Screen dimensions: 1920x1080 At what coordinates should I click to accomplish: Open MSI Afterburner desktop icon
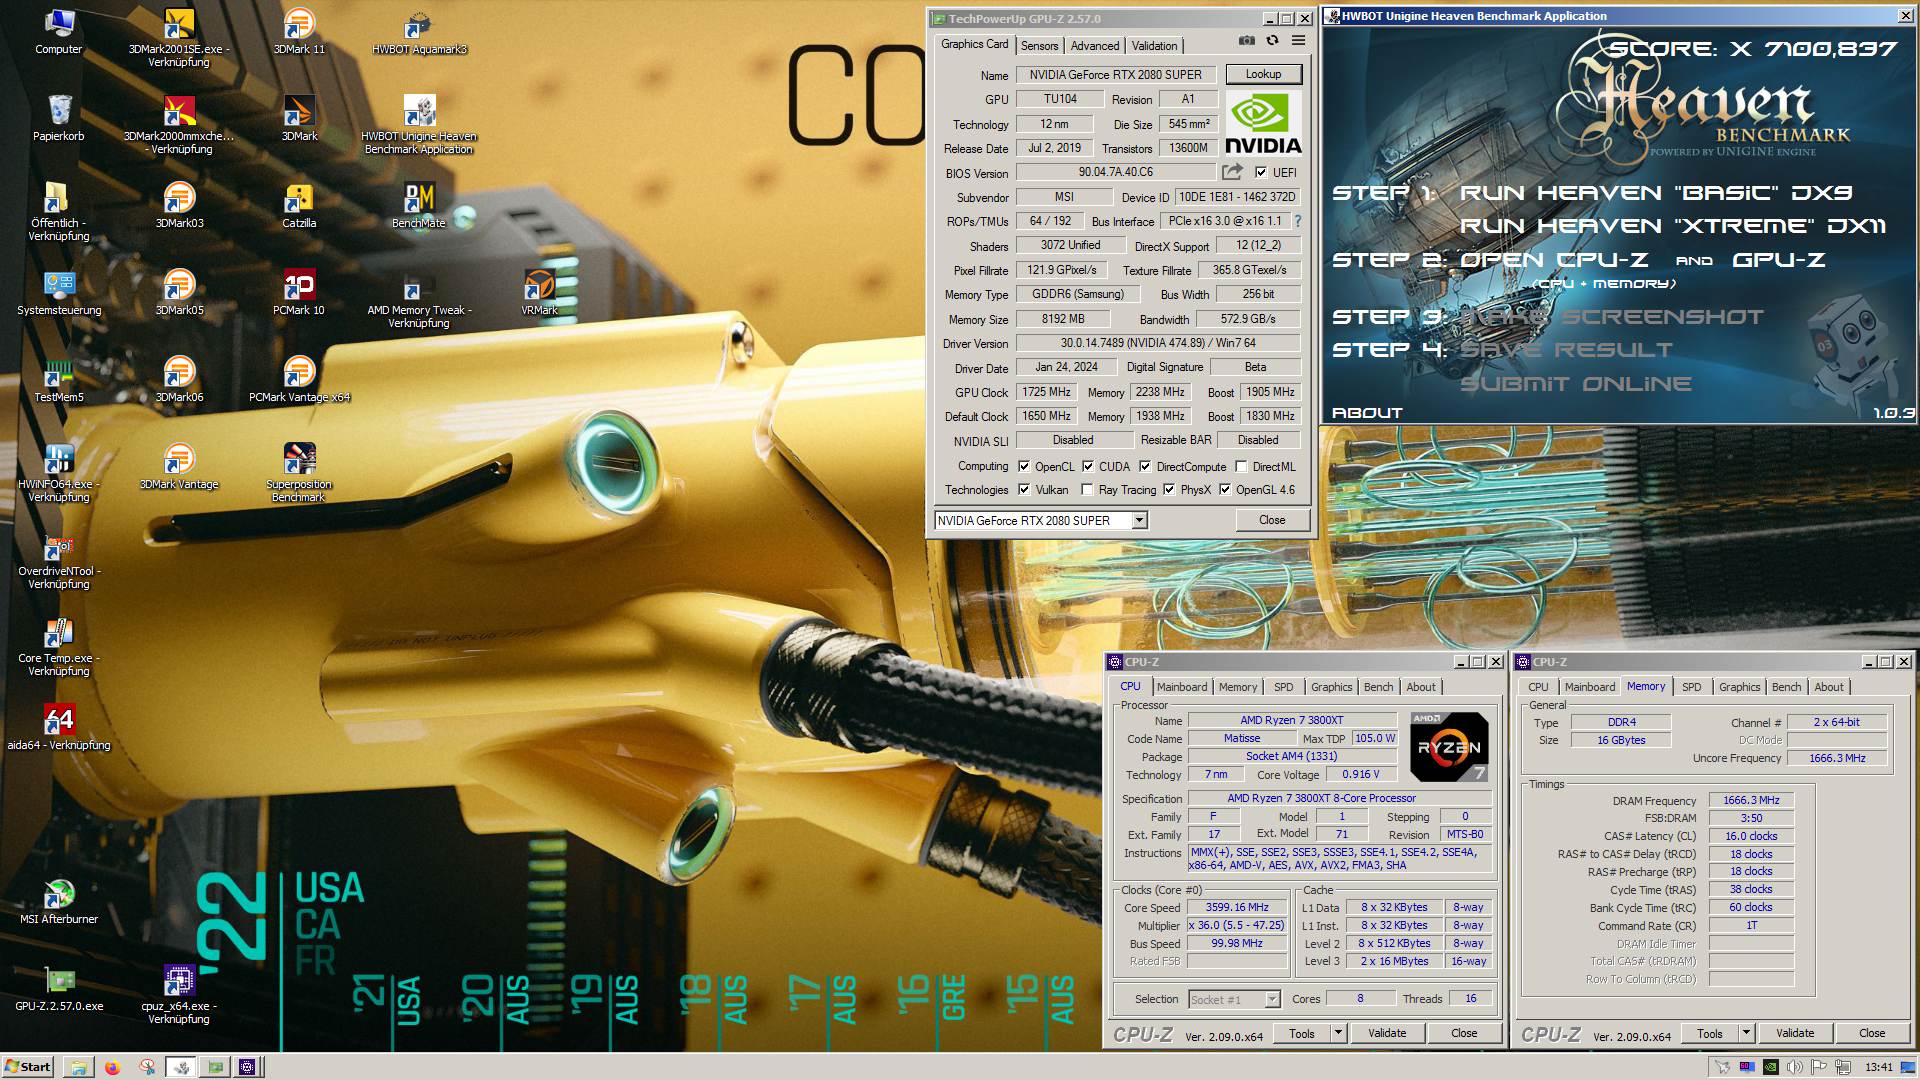pyautogui.click(x=59, y=900)
